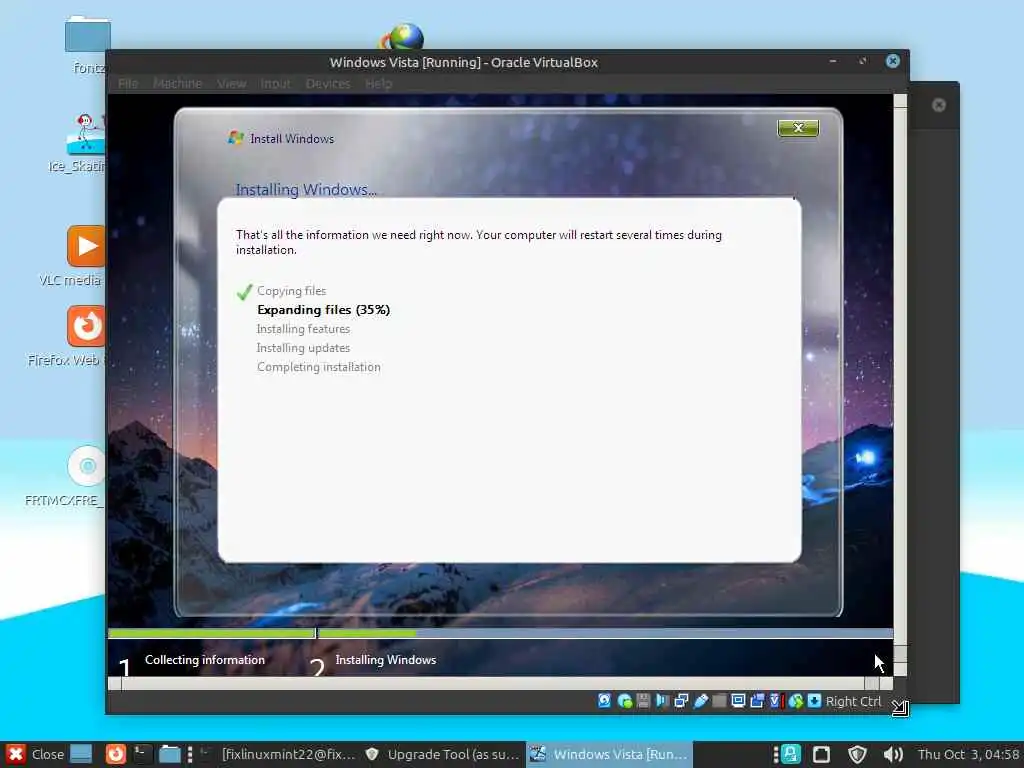Click the network adapters indicator icon

click(x=681, y=701)
